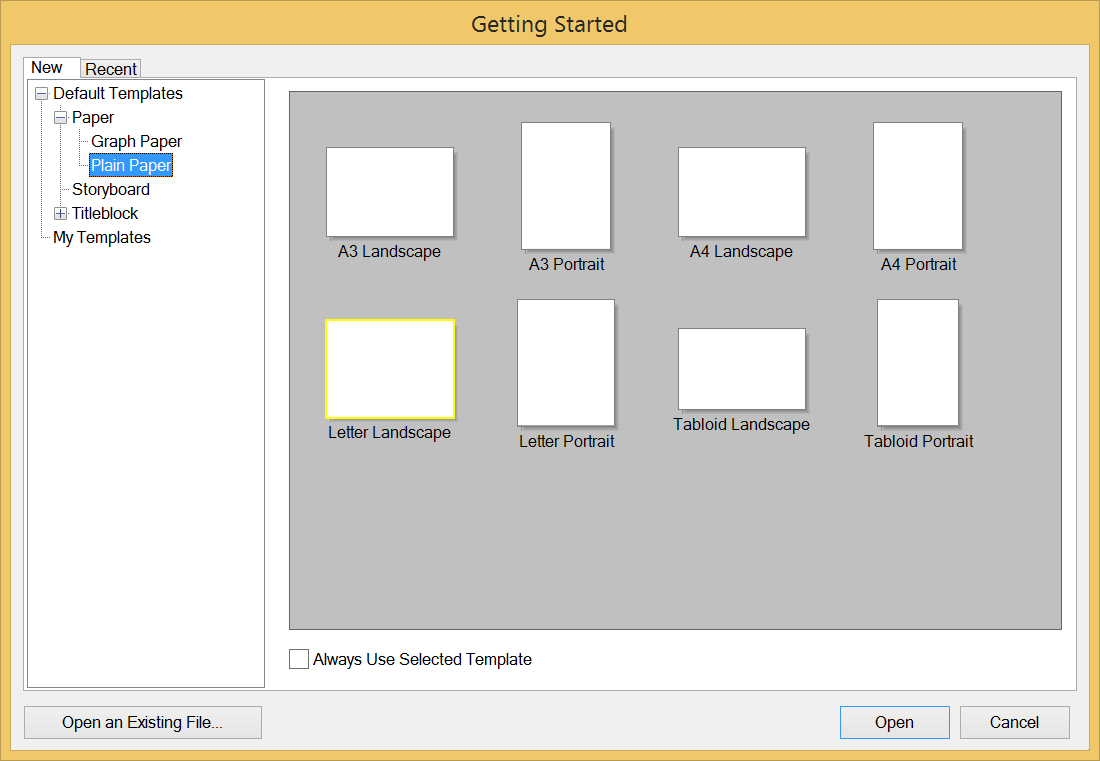
Task: Select Default Templates label in tree
Action: pyautogui.click(x=118, y=93)
